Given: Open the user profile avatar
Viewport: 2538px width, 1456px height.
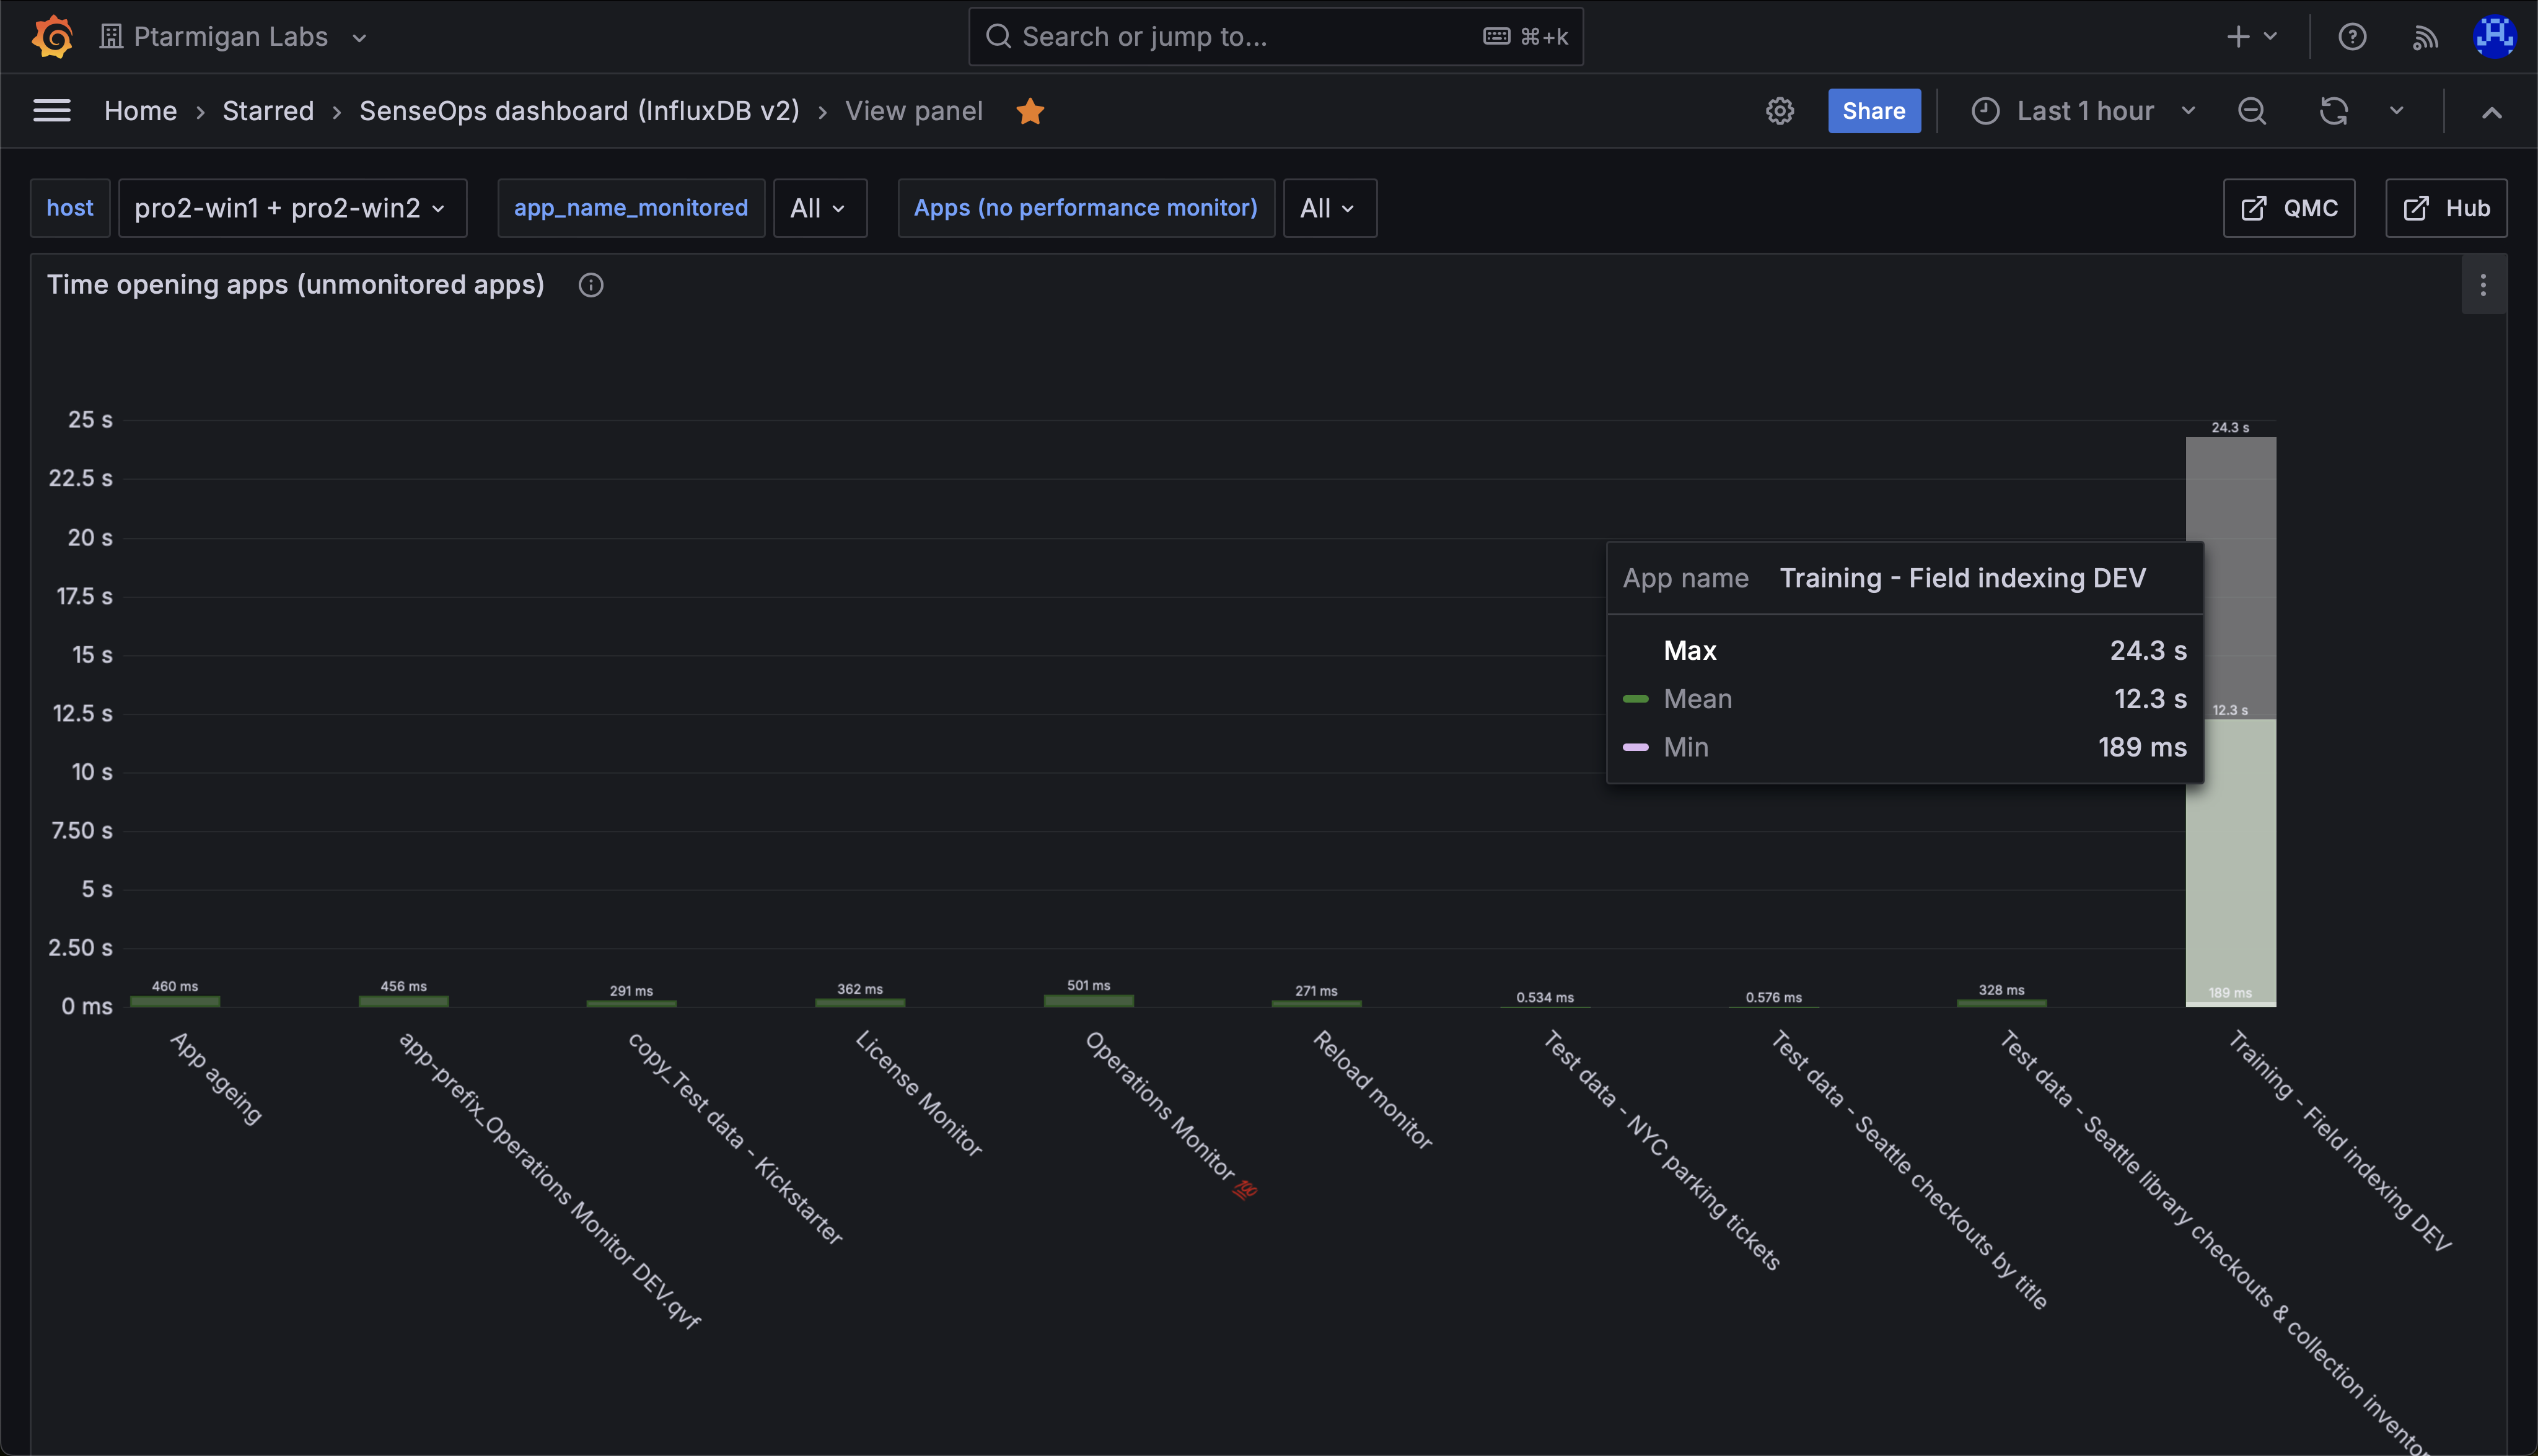Looking at the screenshot, I should click(2495, 37).
